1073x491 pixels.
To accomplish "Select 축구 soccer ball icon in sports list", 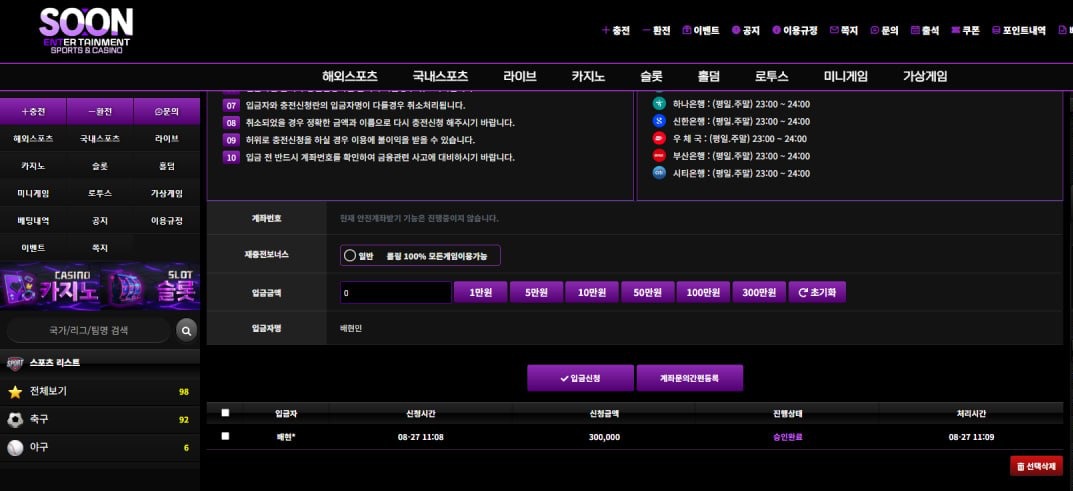I will click(15, 420).
